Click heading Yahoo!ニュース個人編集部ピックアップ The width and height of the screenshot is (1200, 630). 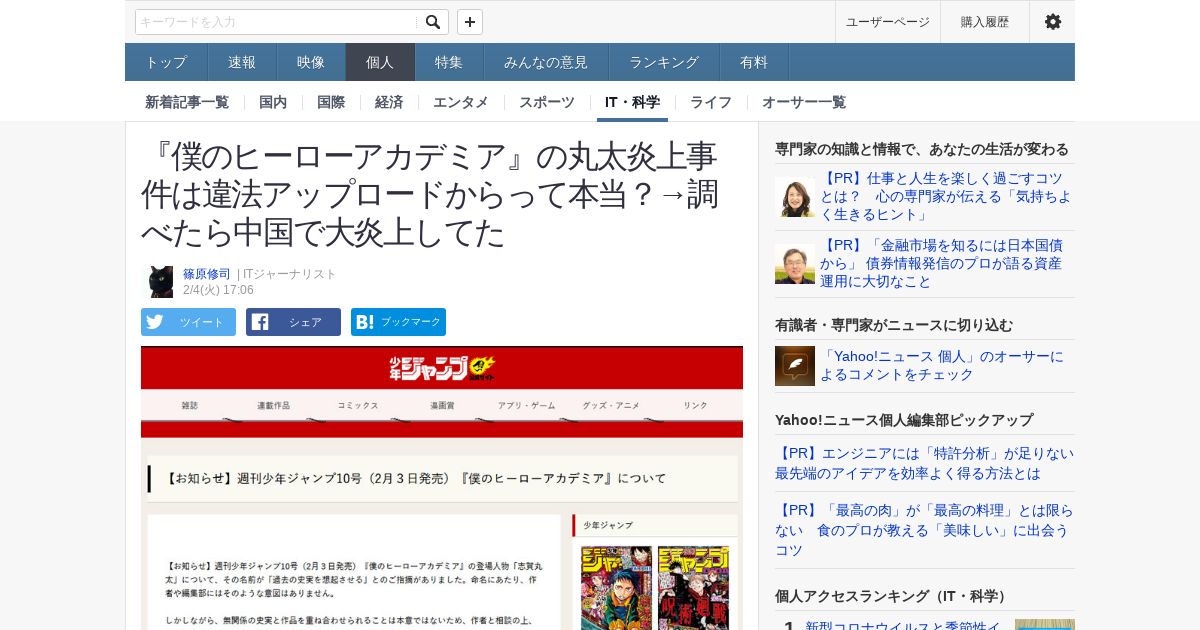(904, 420)
